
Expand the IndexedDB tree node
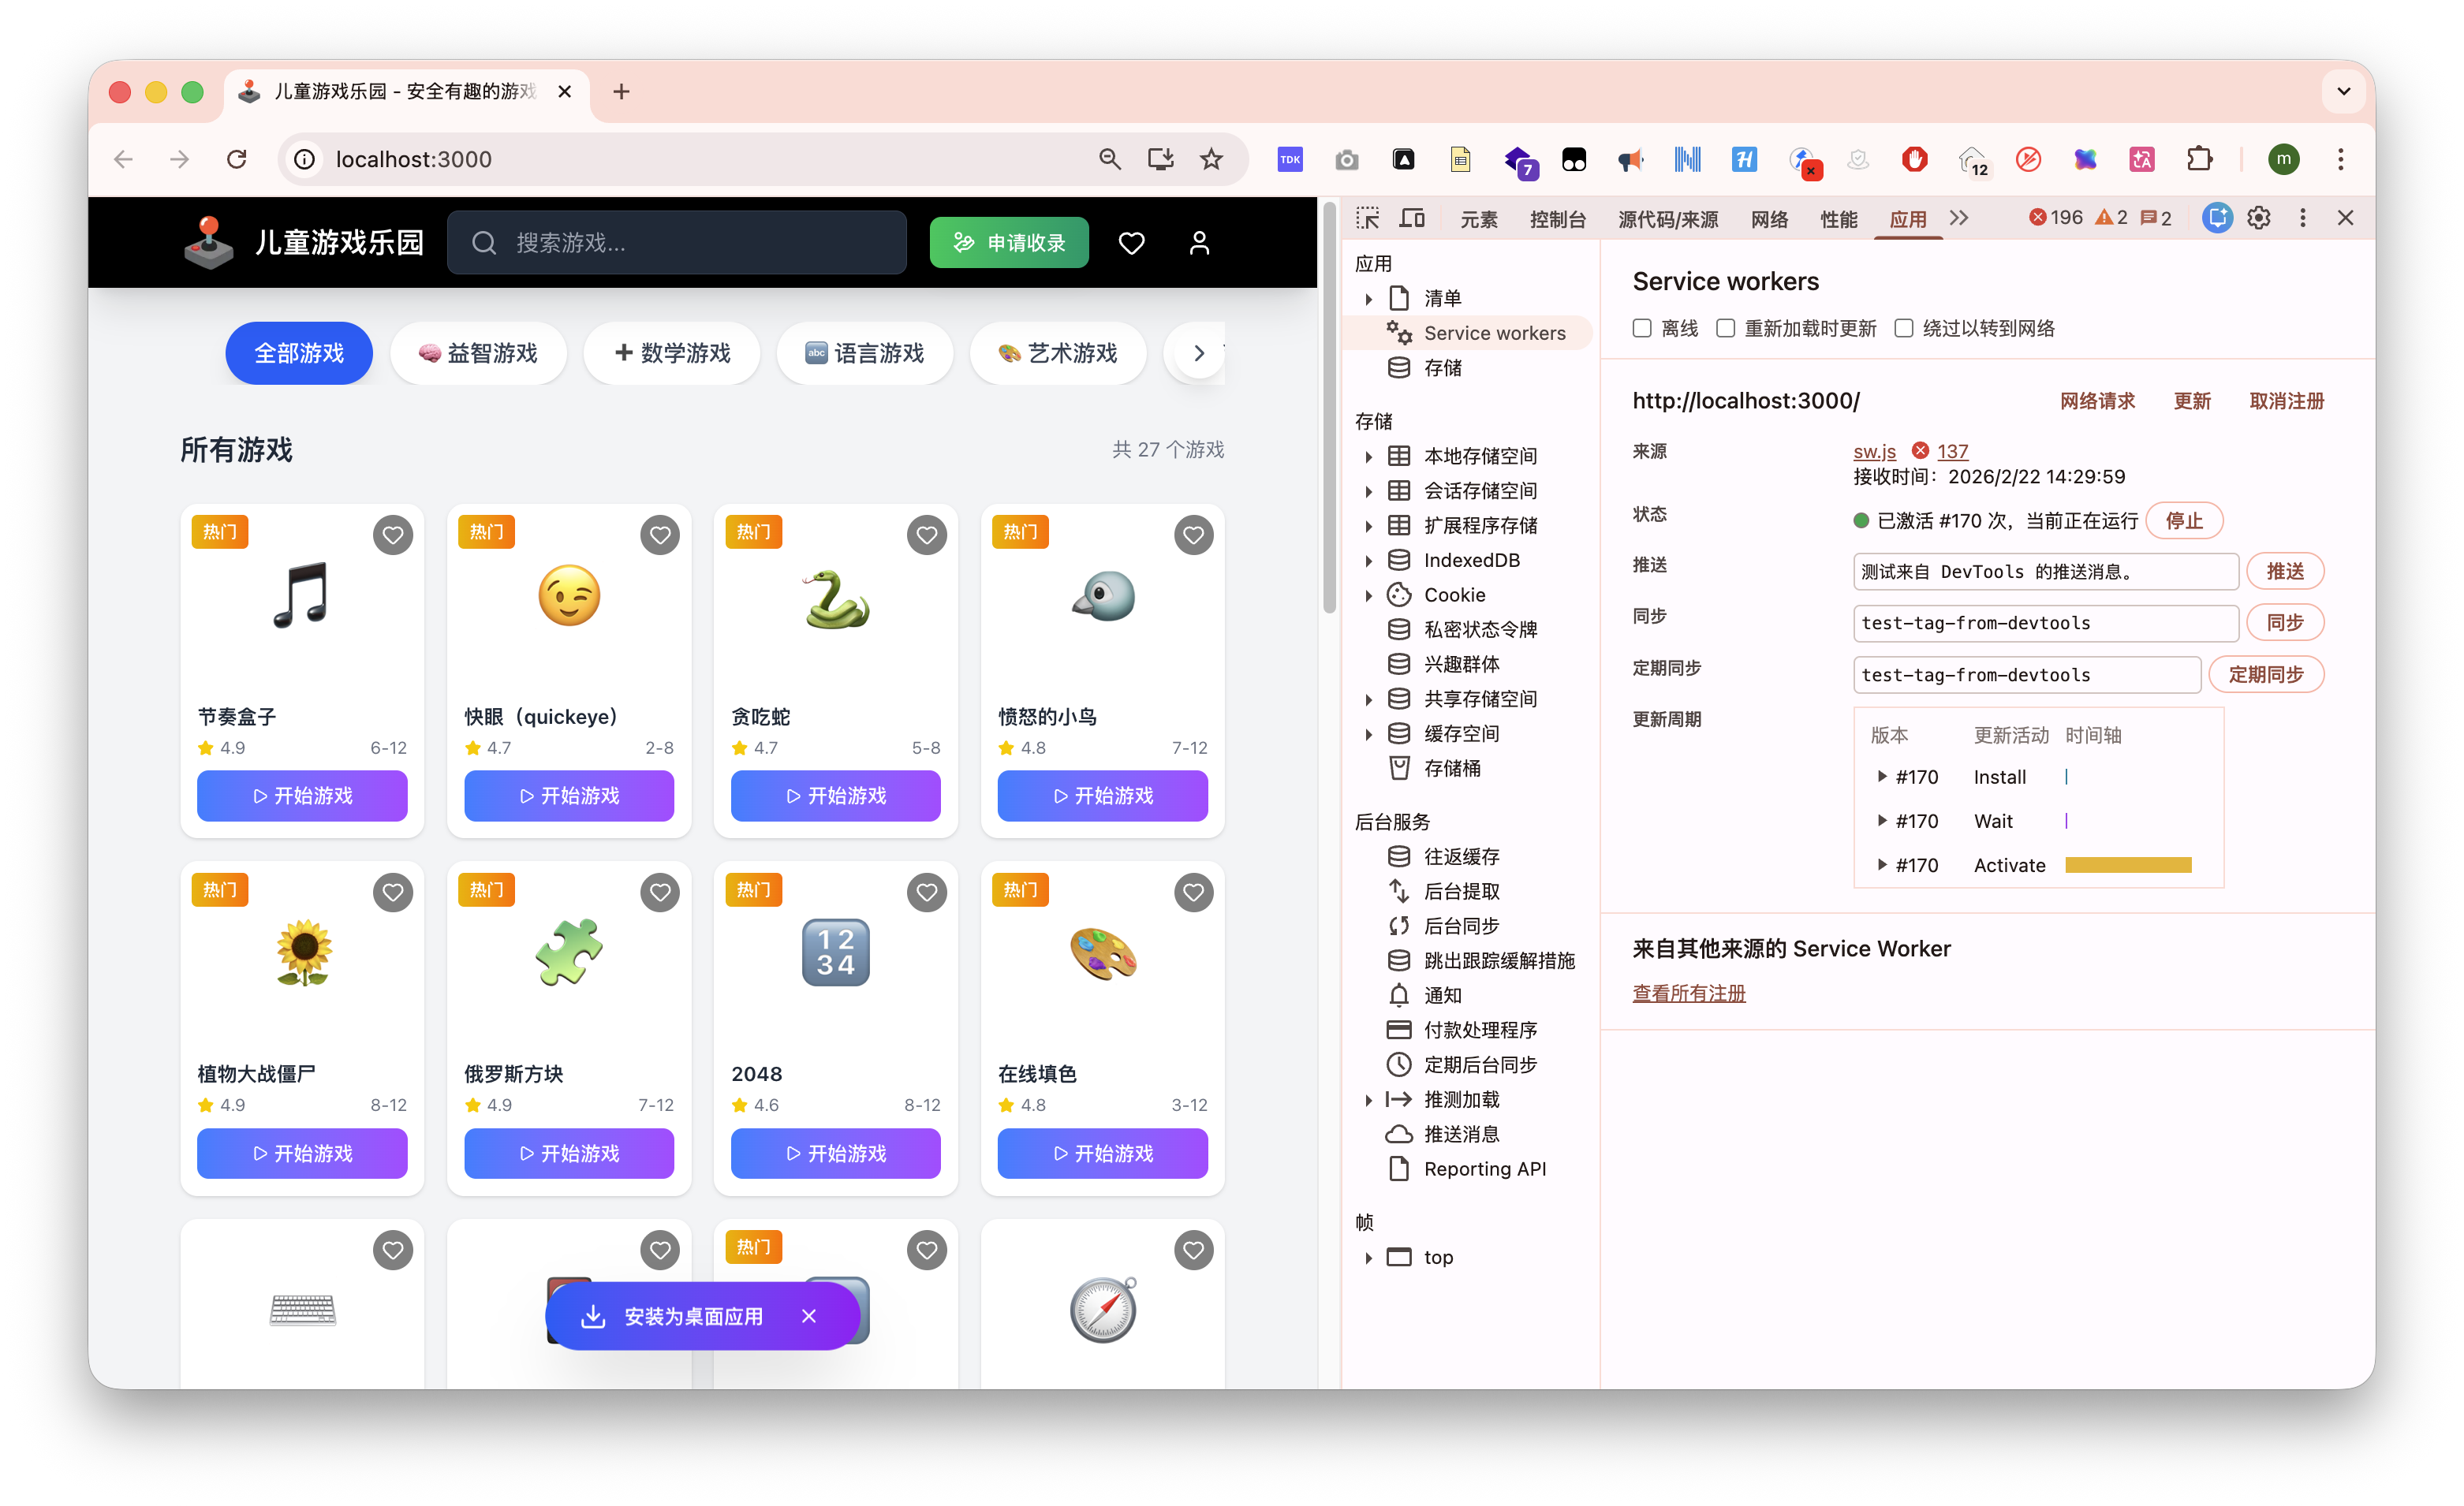click(1370, 560)
